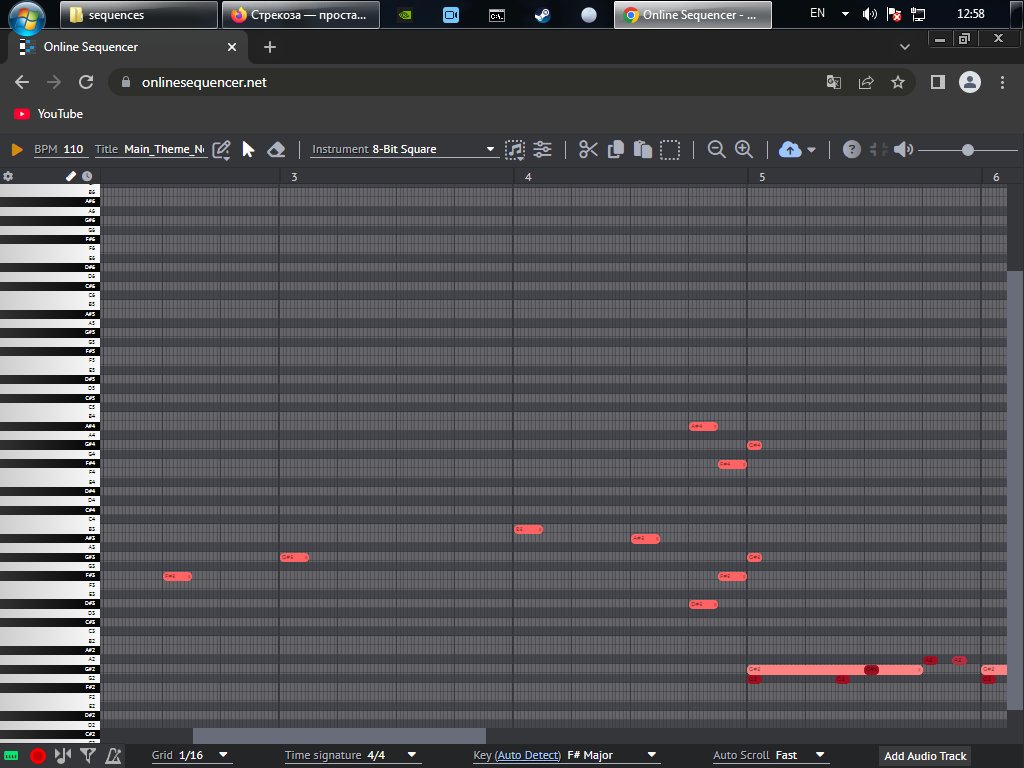Toggle the green MIDI keyboard icon
This screenshot has width=1024, height=768.
(x=11, y=756)
